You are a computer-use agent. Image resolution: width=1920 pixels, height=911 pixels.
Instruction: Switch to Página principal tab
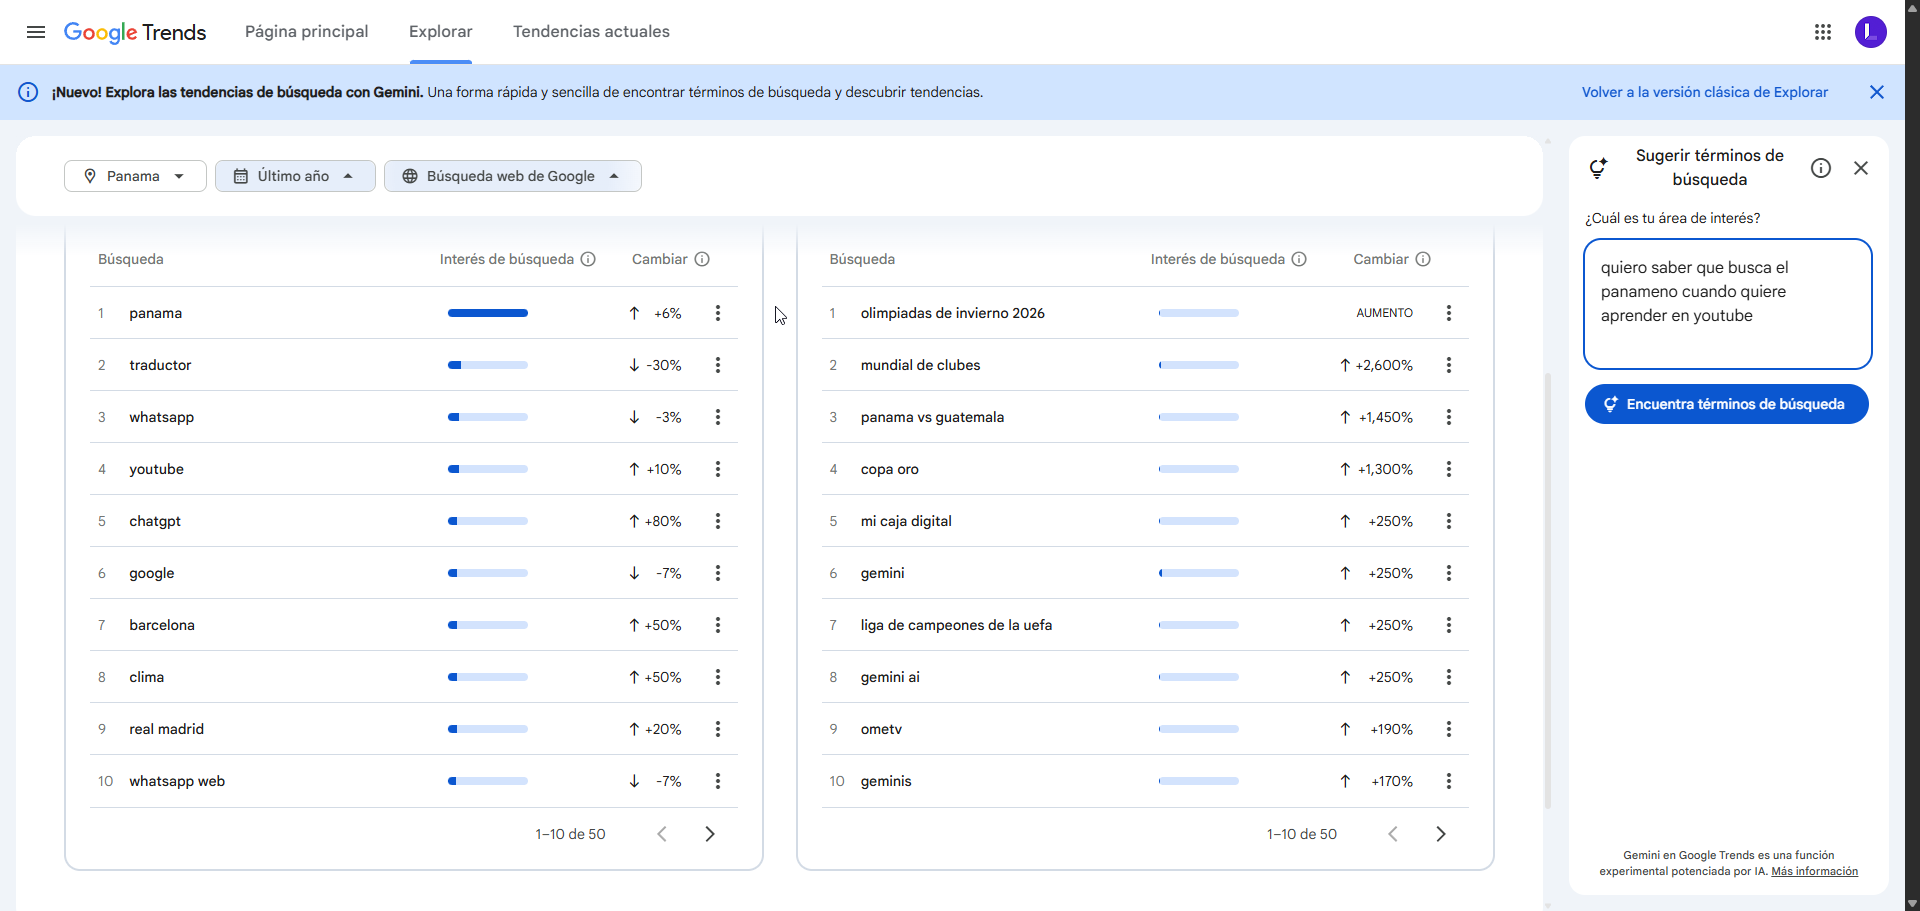(307, 32)
